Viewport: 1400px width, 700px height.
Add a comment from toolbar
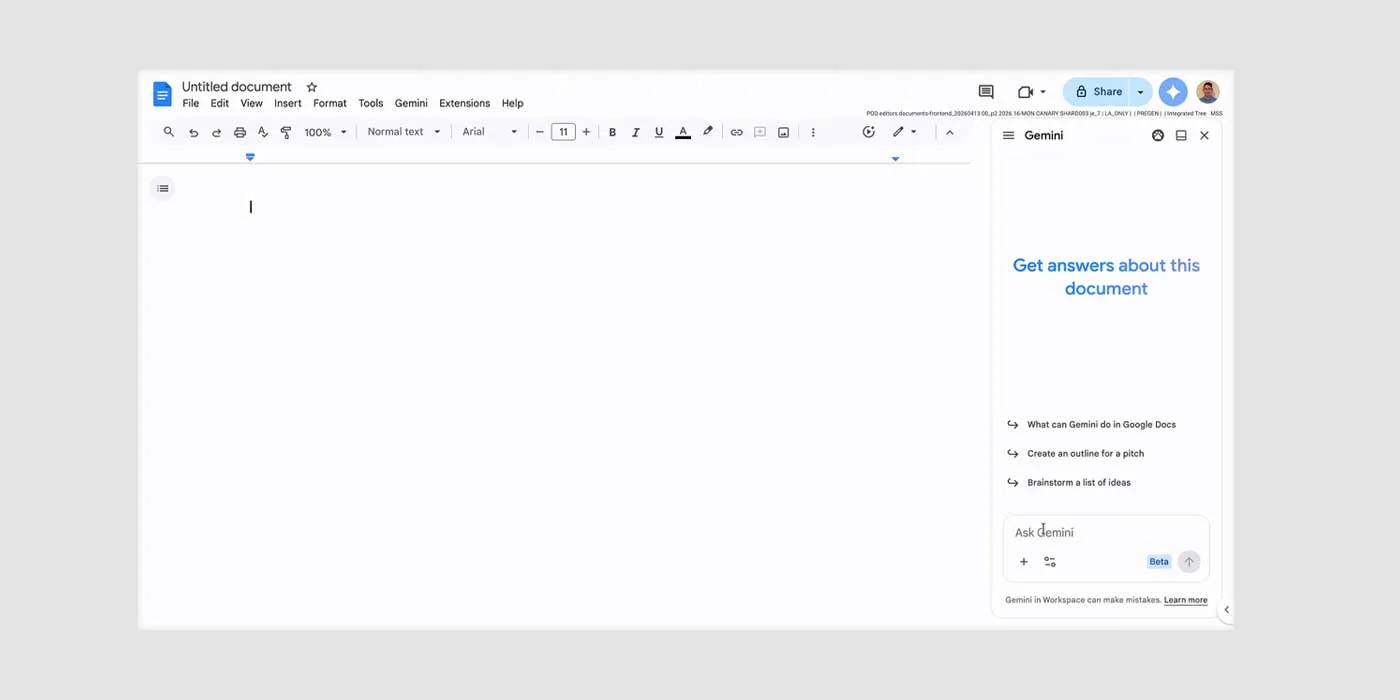(760, 132)
